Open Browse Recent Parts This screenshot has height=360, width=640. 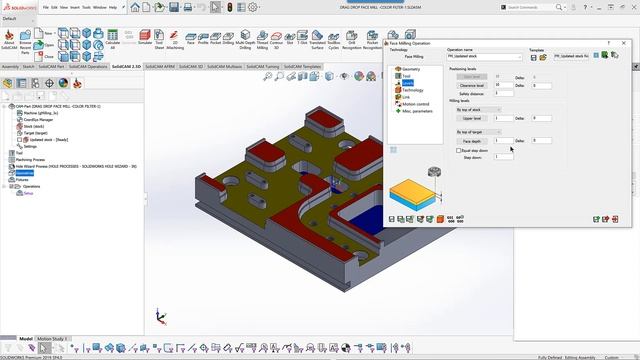[25, 42]
